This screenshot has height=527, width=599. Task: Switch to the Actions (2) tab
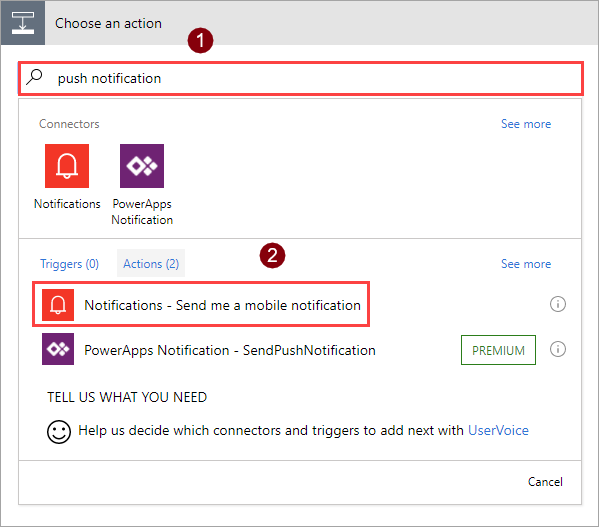[151, 264]
